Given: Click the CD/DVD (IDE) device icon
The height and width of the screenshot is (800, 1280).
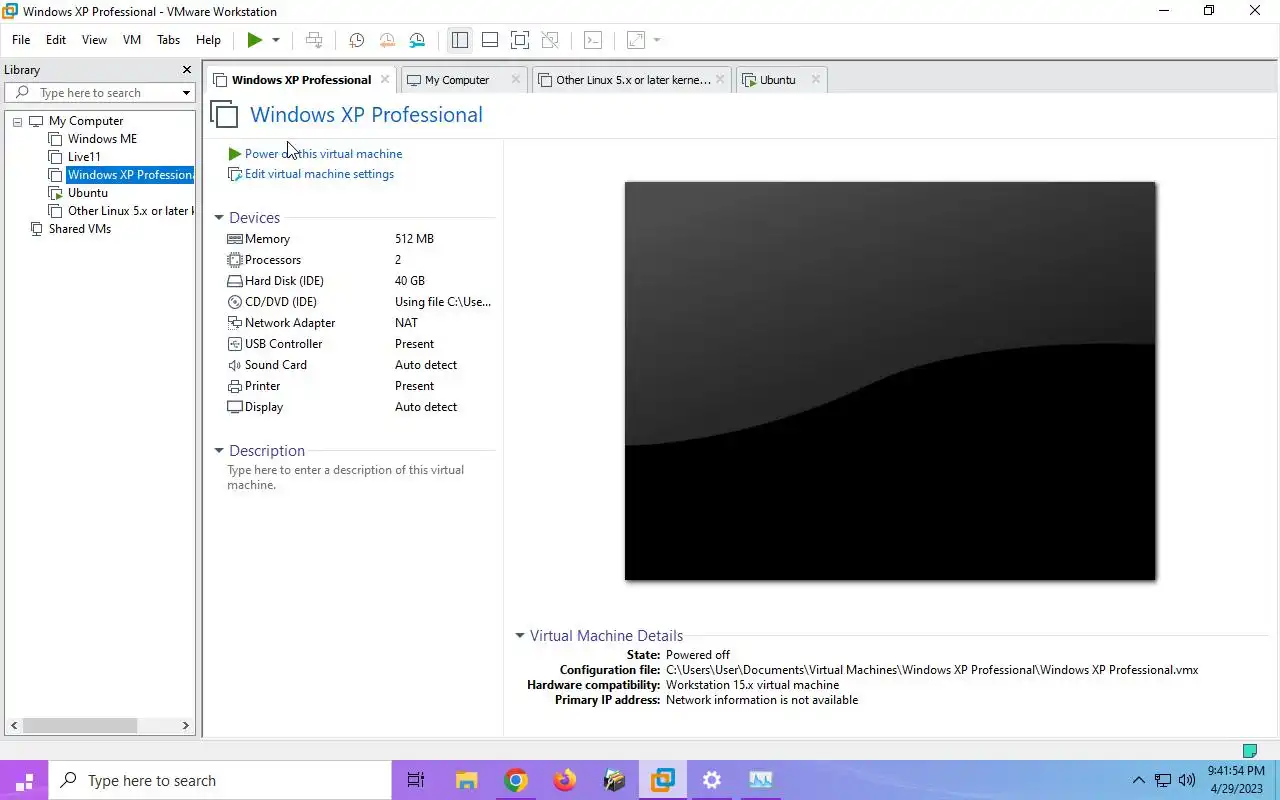Looking at the screenshot, I should pyautogui.click(x=235, y=302).
